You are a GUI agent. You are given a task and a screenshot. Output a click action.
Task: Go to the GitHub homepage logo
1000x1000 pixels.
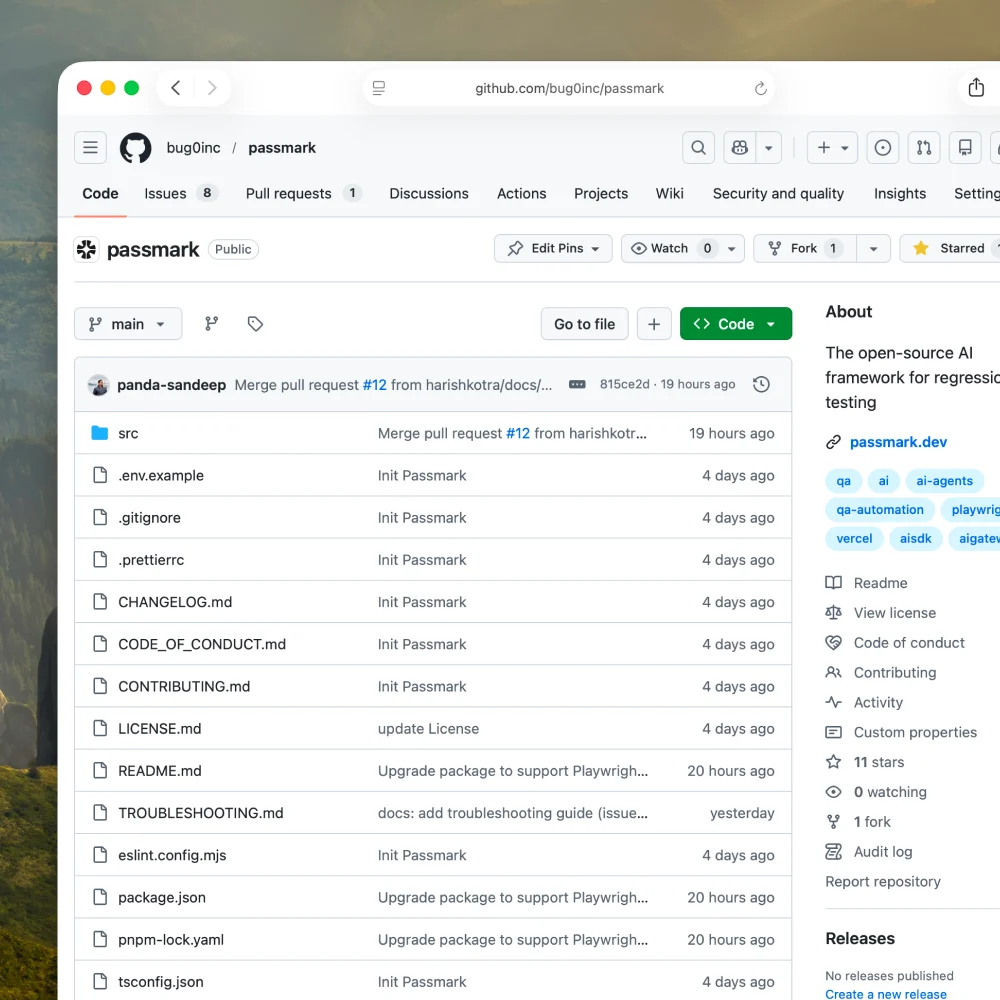pos(135,147)
